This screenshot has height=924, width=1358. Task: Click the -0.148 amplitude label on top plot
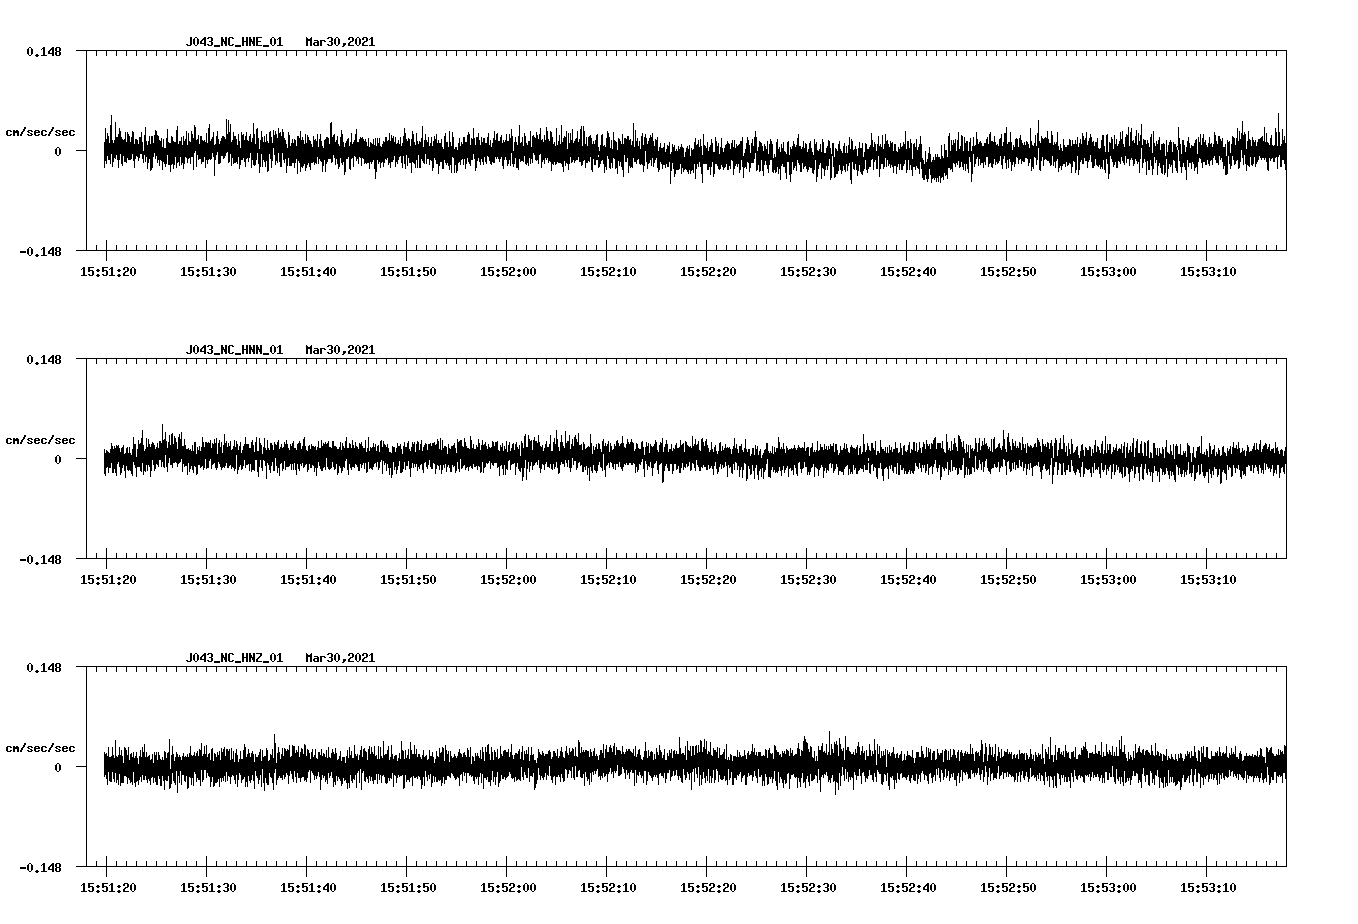coord(40,252)
